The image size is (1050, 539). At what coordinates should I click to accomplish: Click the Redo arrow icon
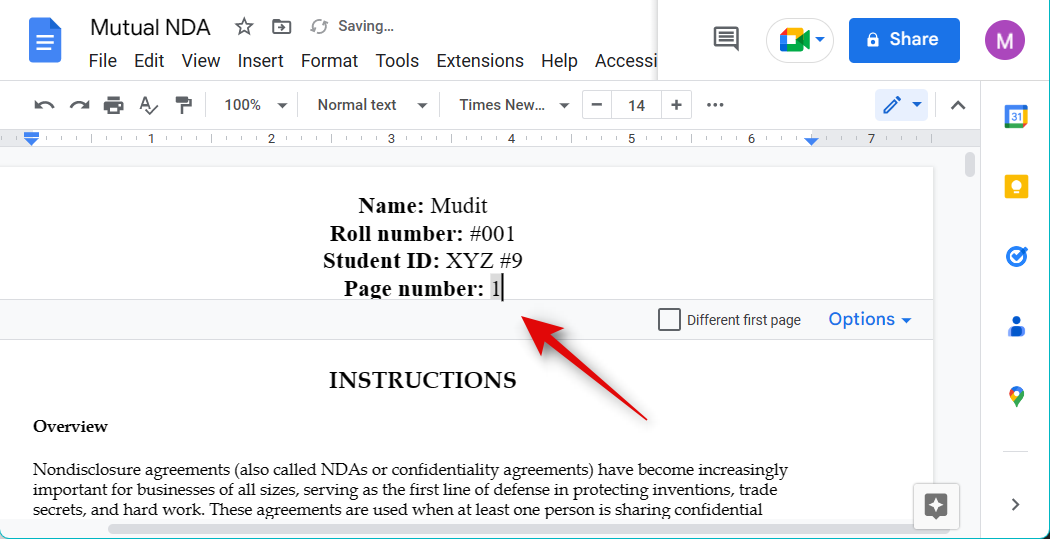click(x=79, y=105)
